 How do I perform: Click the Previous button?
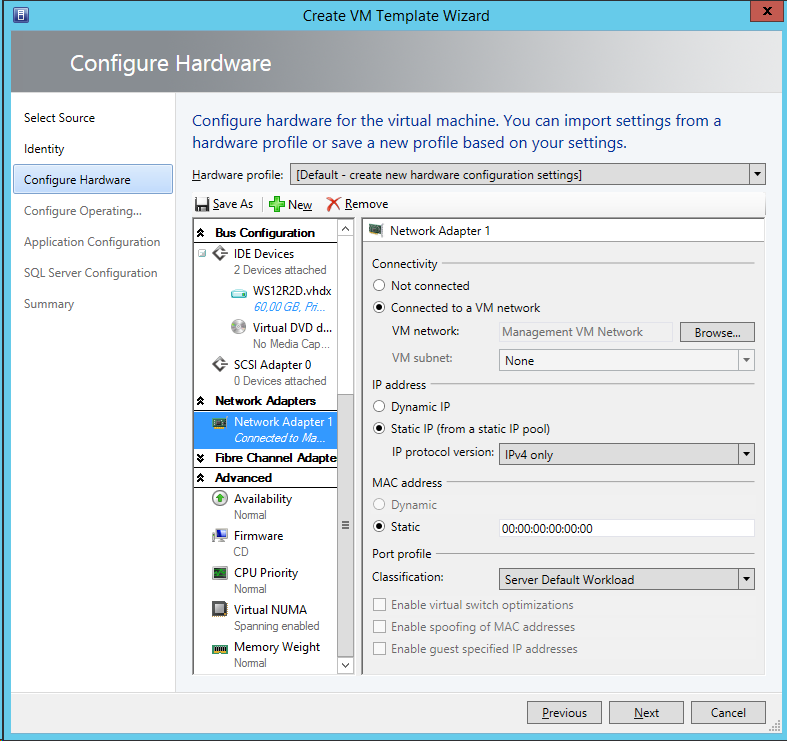click(x=564, y=712)
